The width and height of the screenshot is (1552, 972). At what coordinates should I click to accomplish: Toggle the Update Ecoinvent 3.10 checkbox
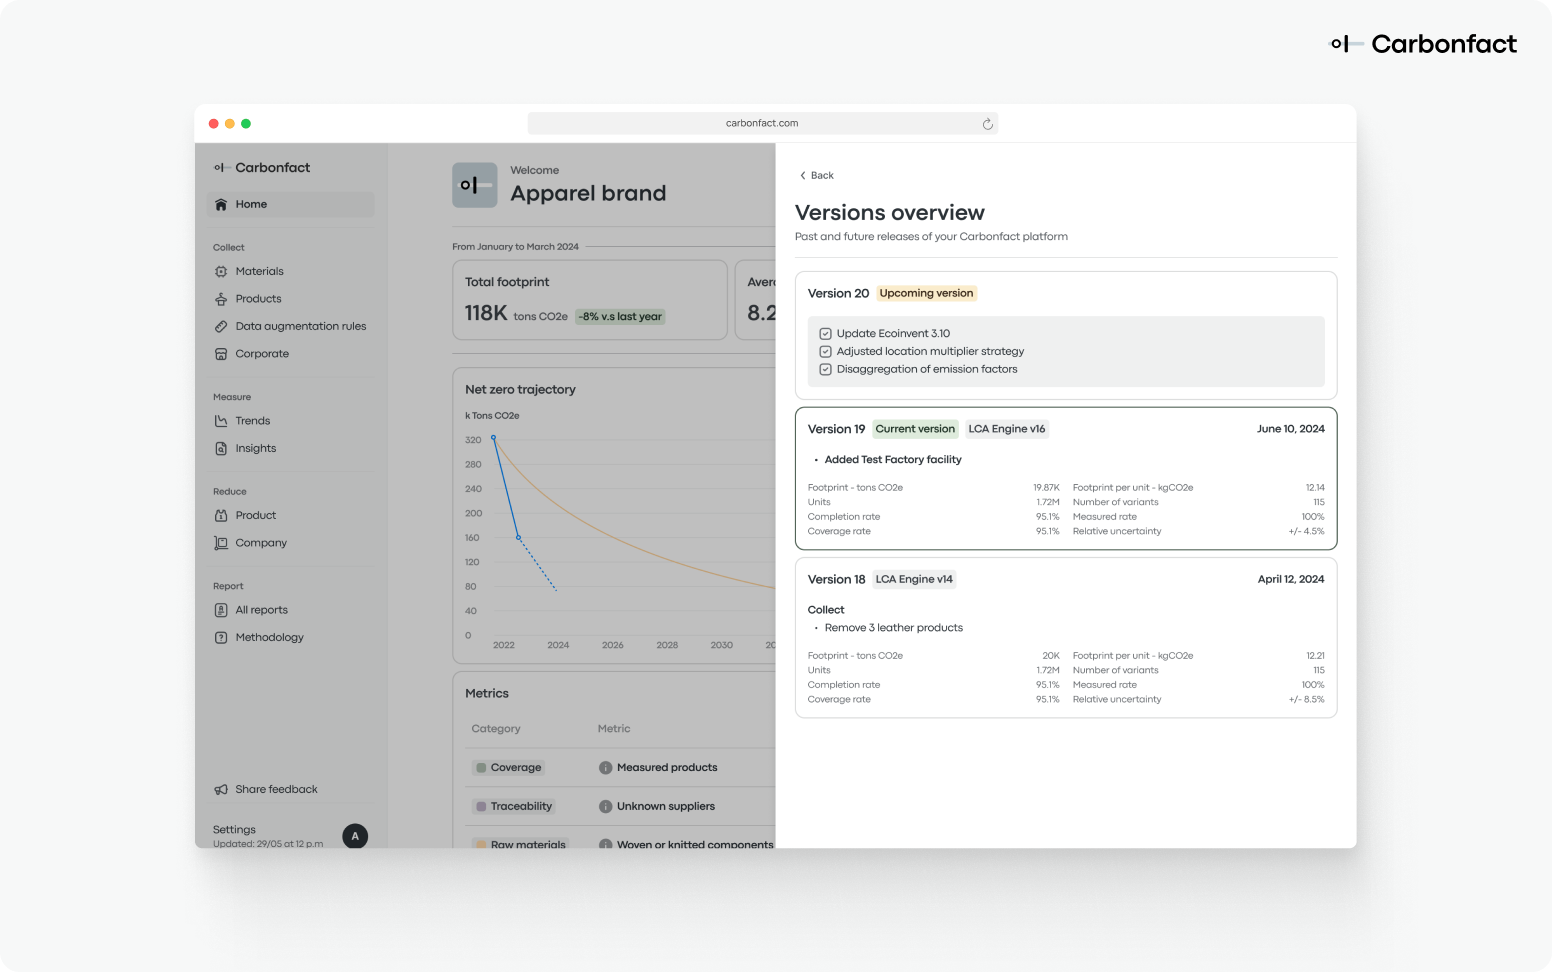825,334
